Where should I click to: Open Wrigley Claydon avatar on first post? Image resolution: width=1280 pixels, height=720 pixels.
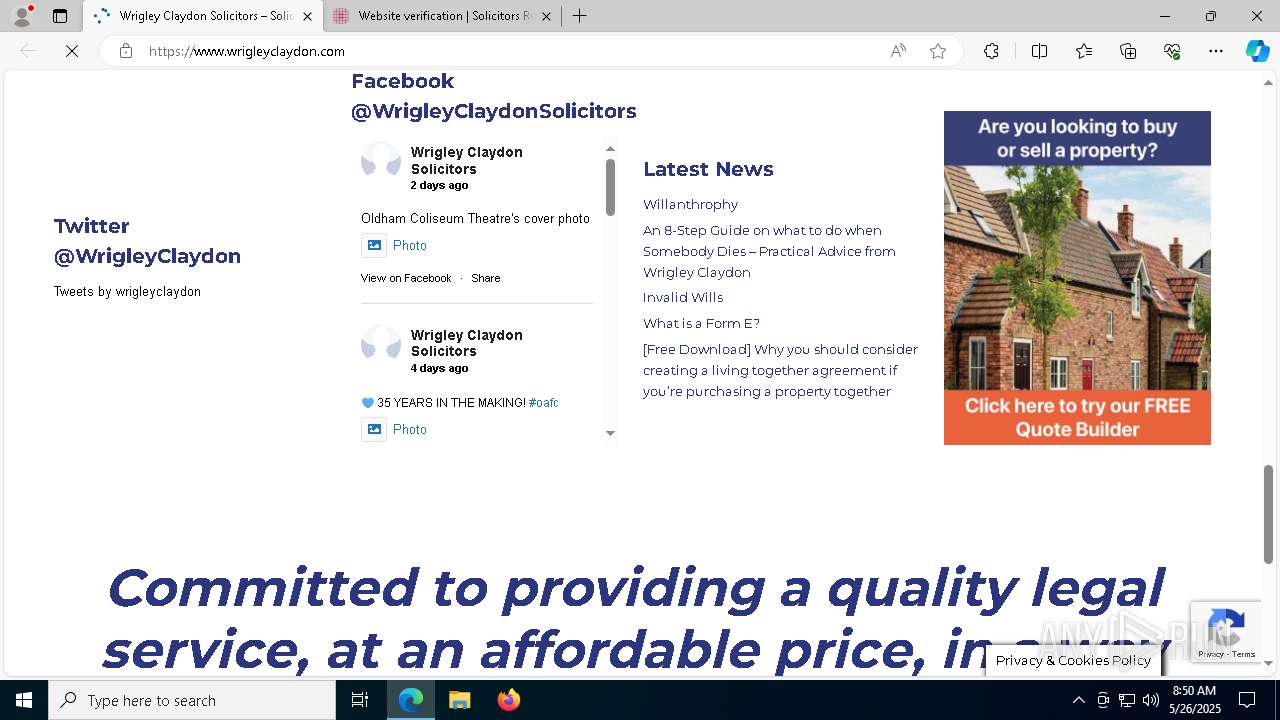pos(381,161)
